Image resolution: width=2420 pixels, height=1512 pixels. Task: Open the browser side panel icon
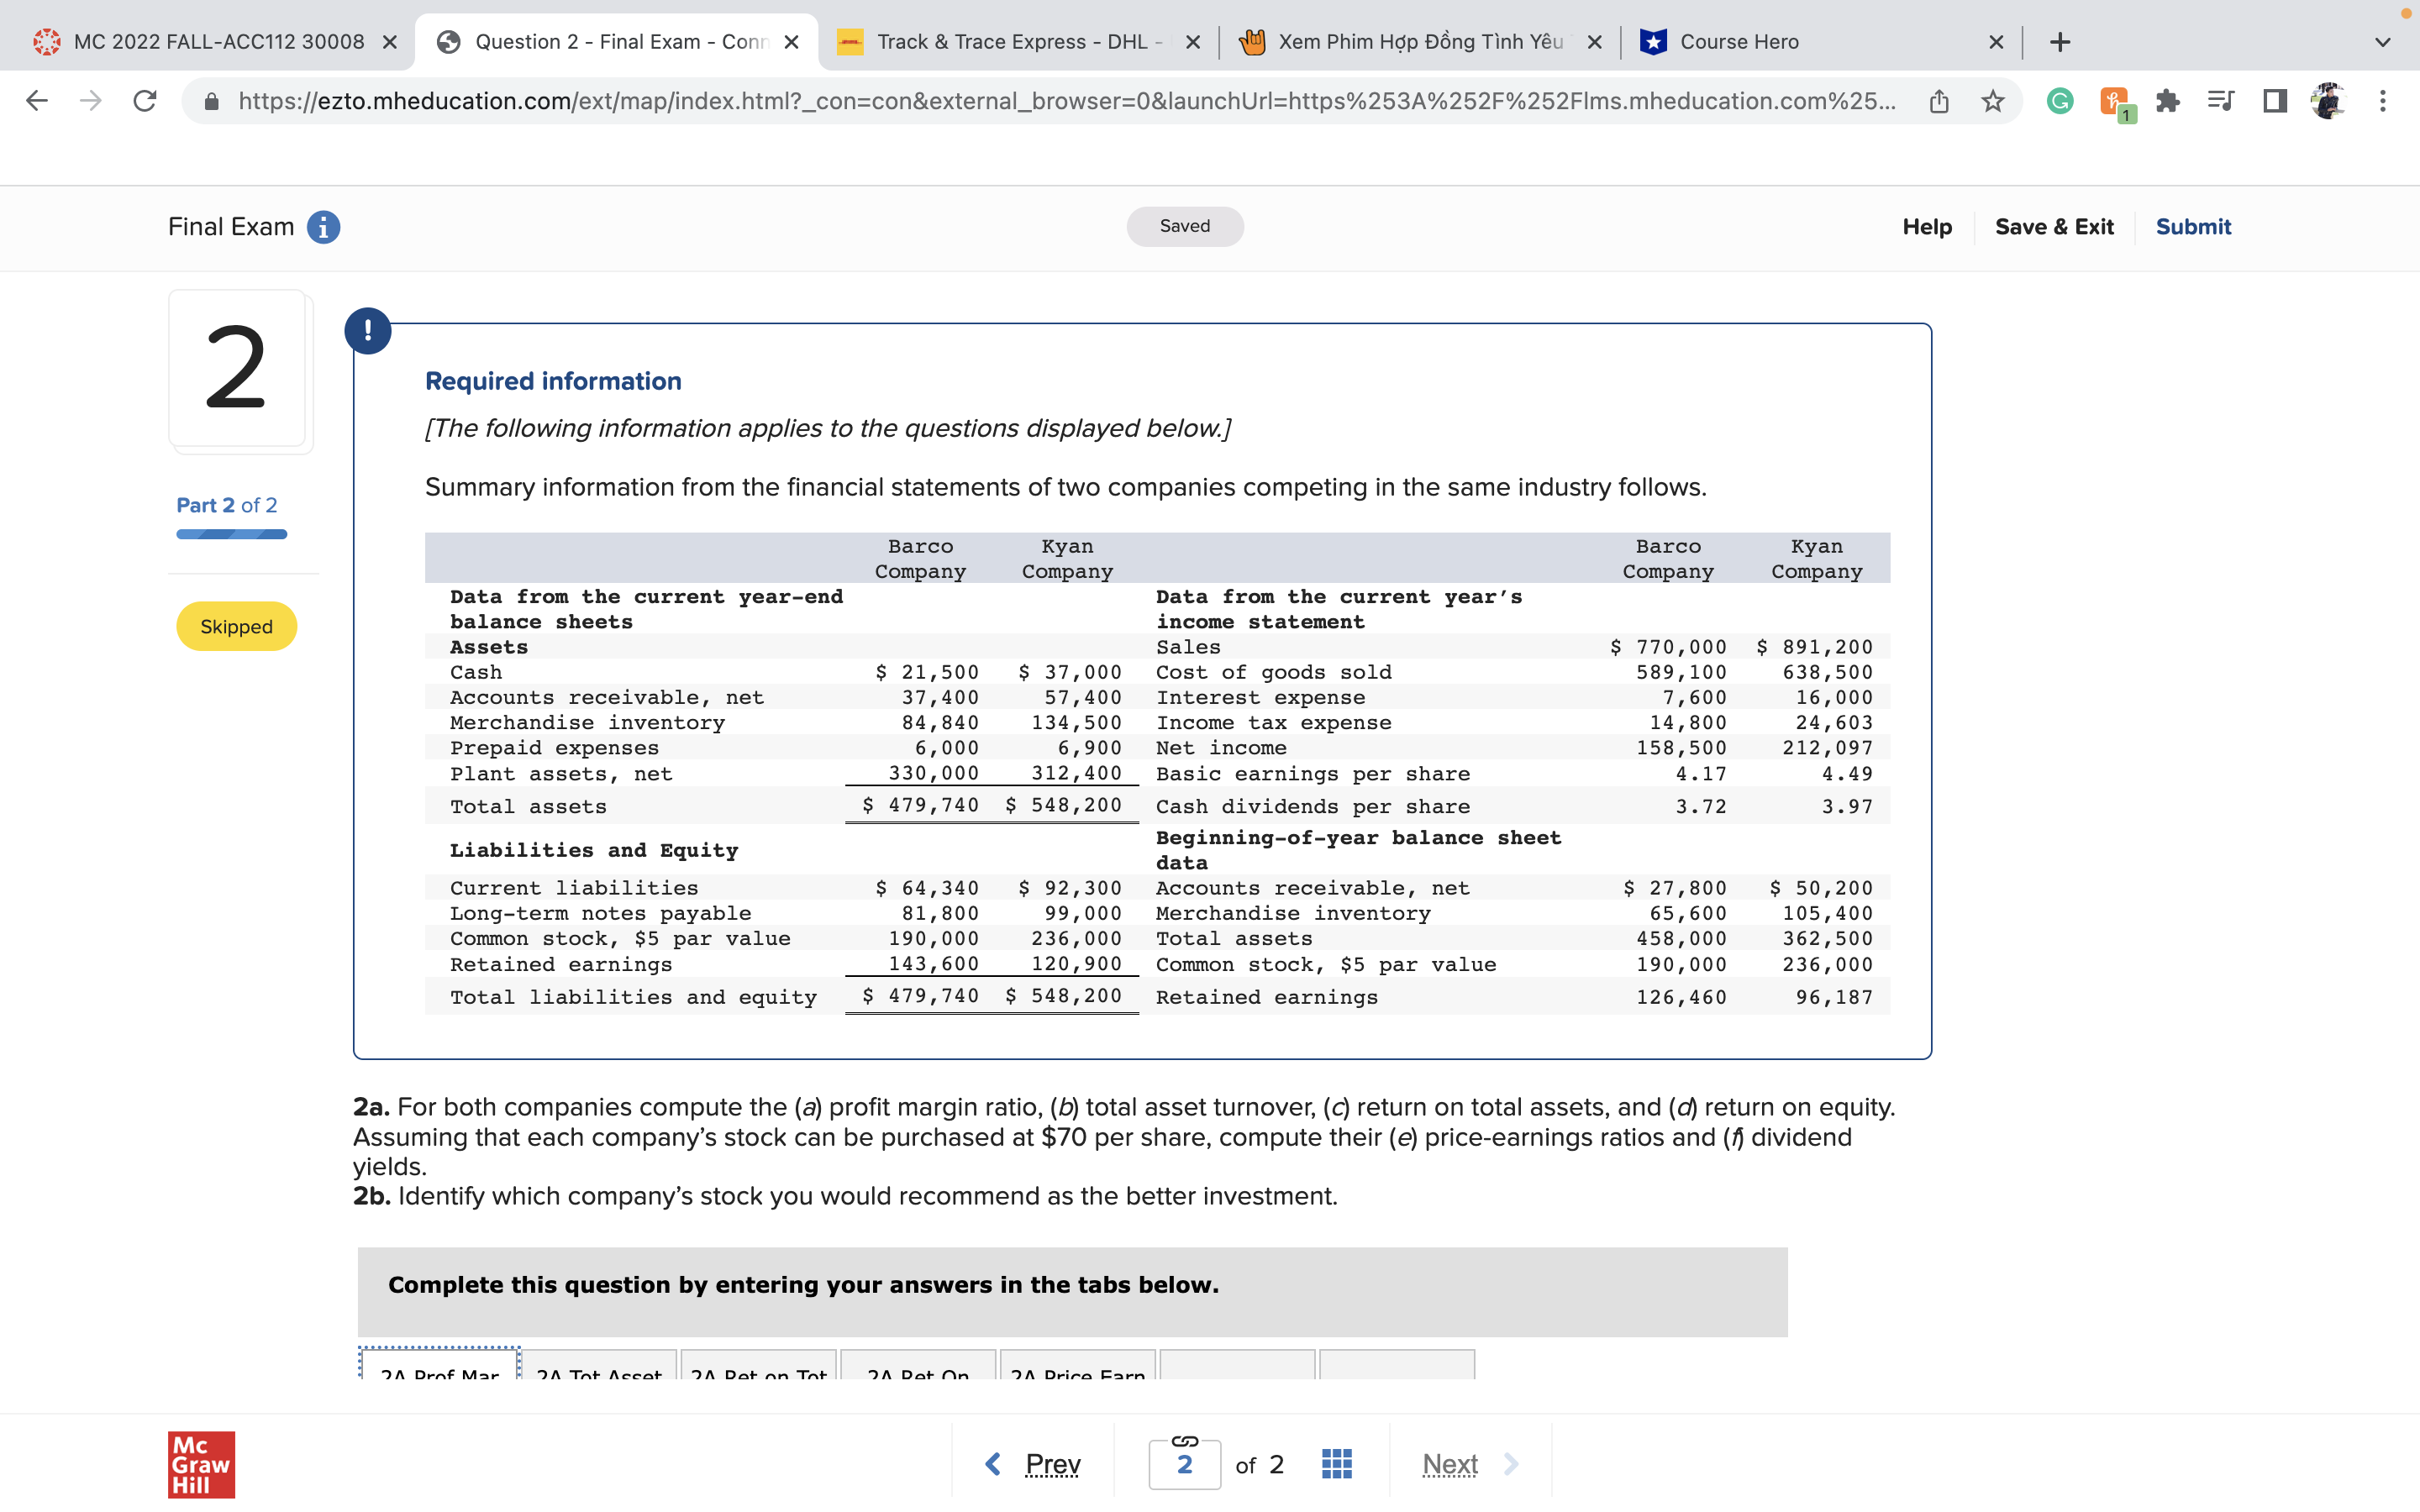(2275, 101)
